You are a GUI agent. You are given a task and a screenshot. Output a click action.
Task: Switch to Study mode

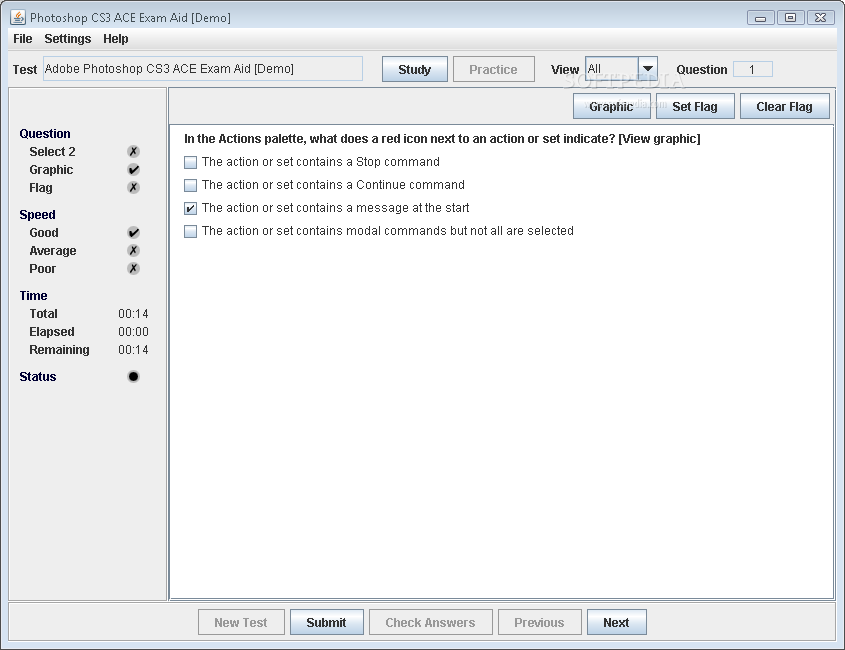pos(414,69)
